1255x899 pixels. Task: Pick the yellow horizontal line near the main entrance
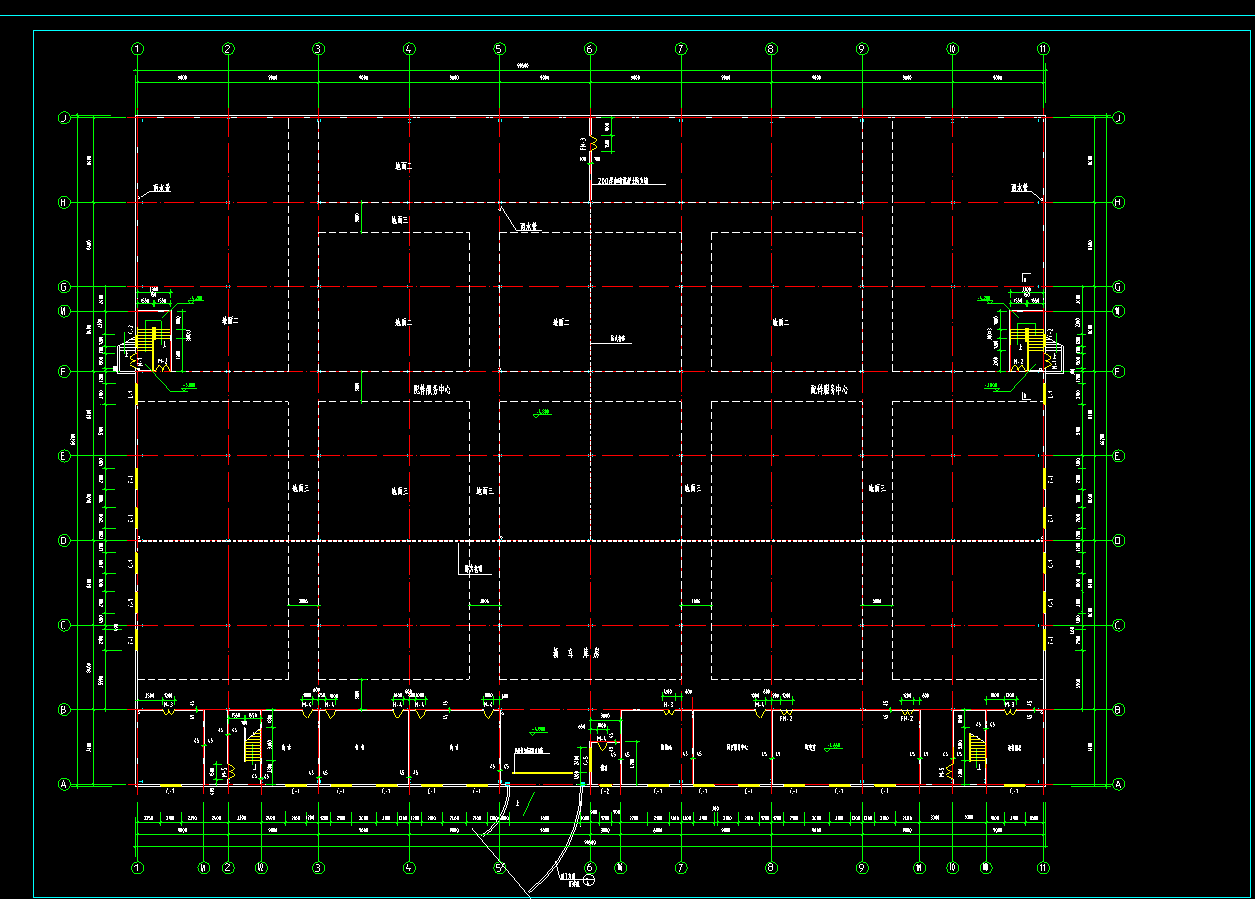coord(542,773)
